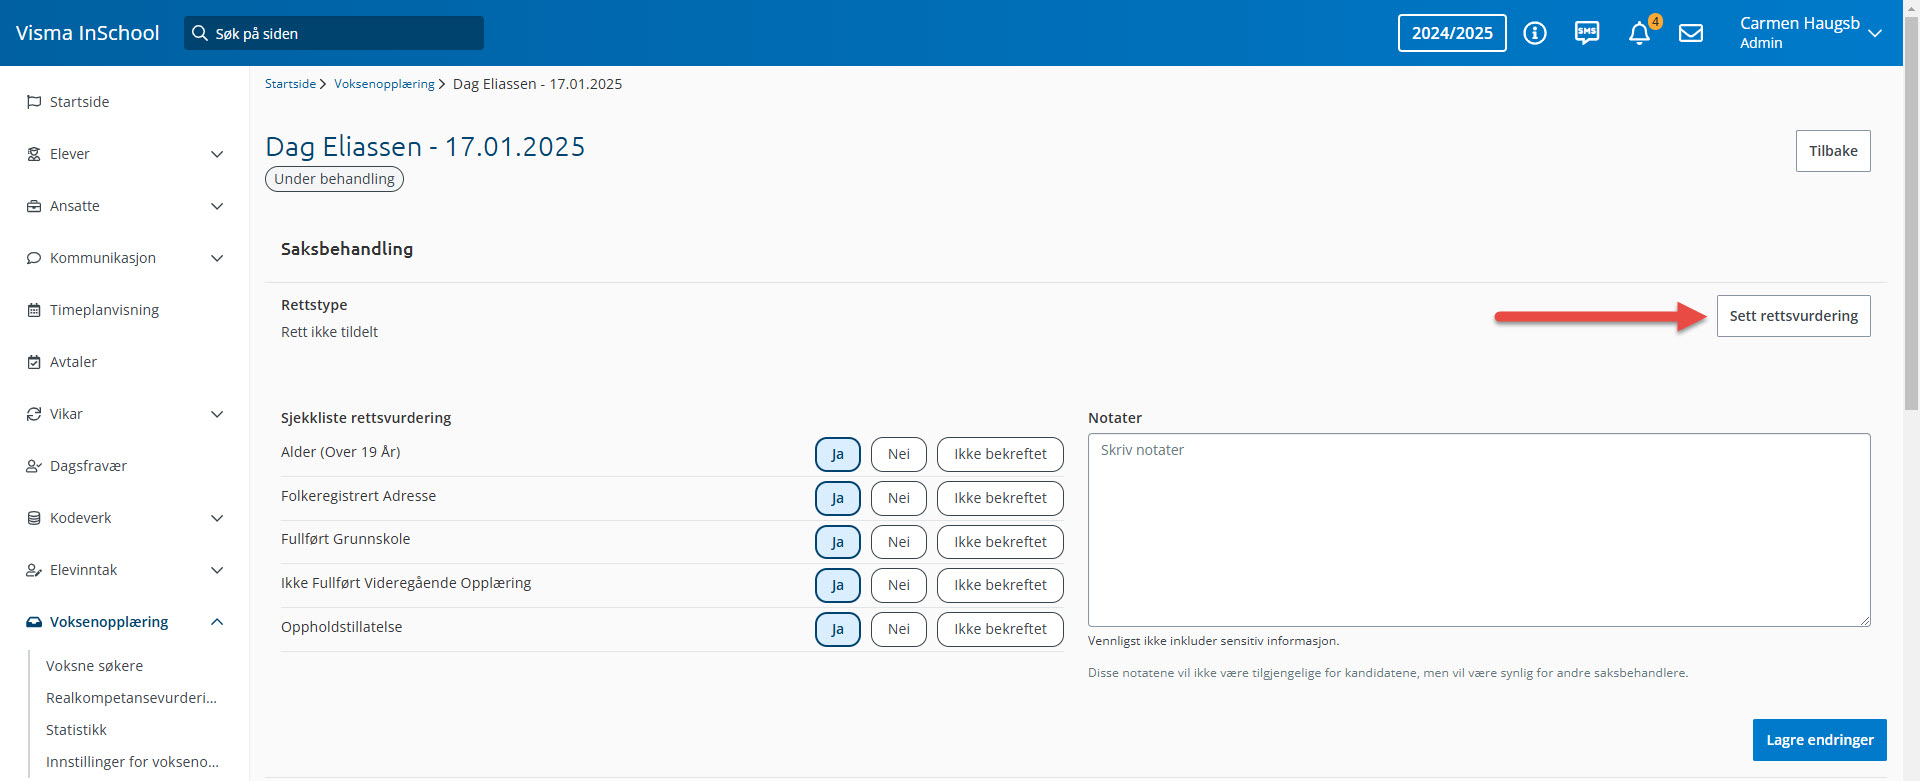Select Nei for Alder (Over 19 År)
Viewport: 1920px width, 781px height.
pos(898,454)
